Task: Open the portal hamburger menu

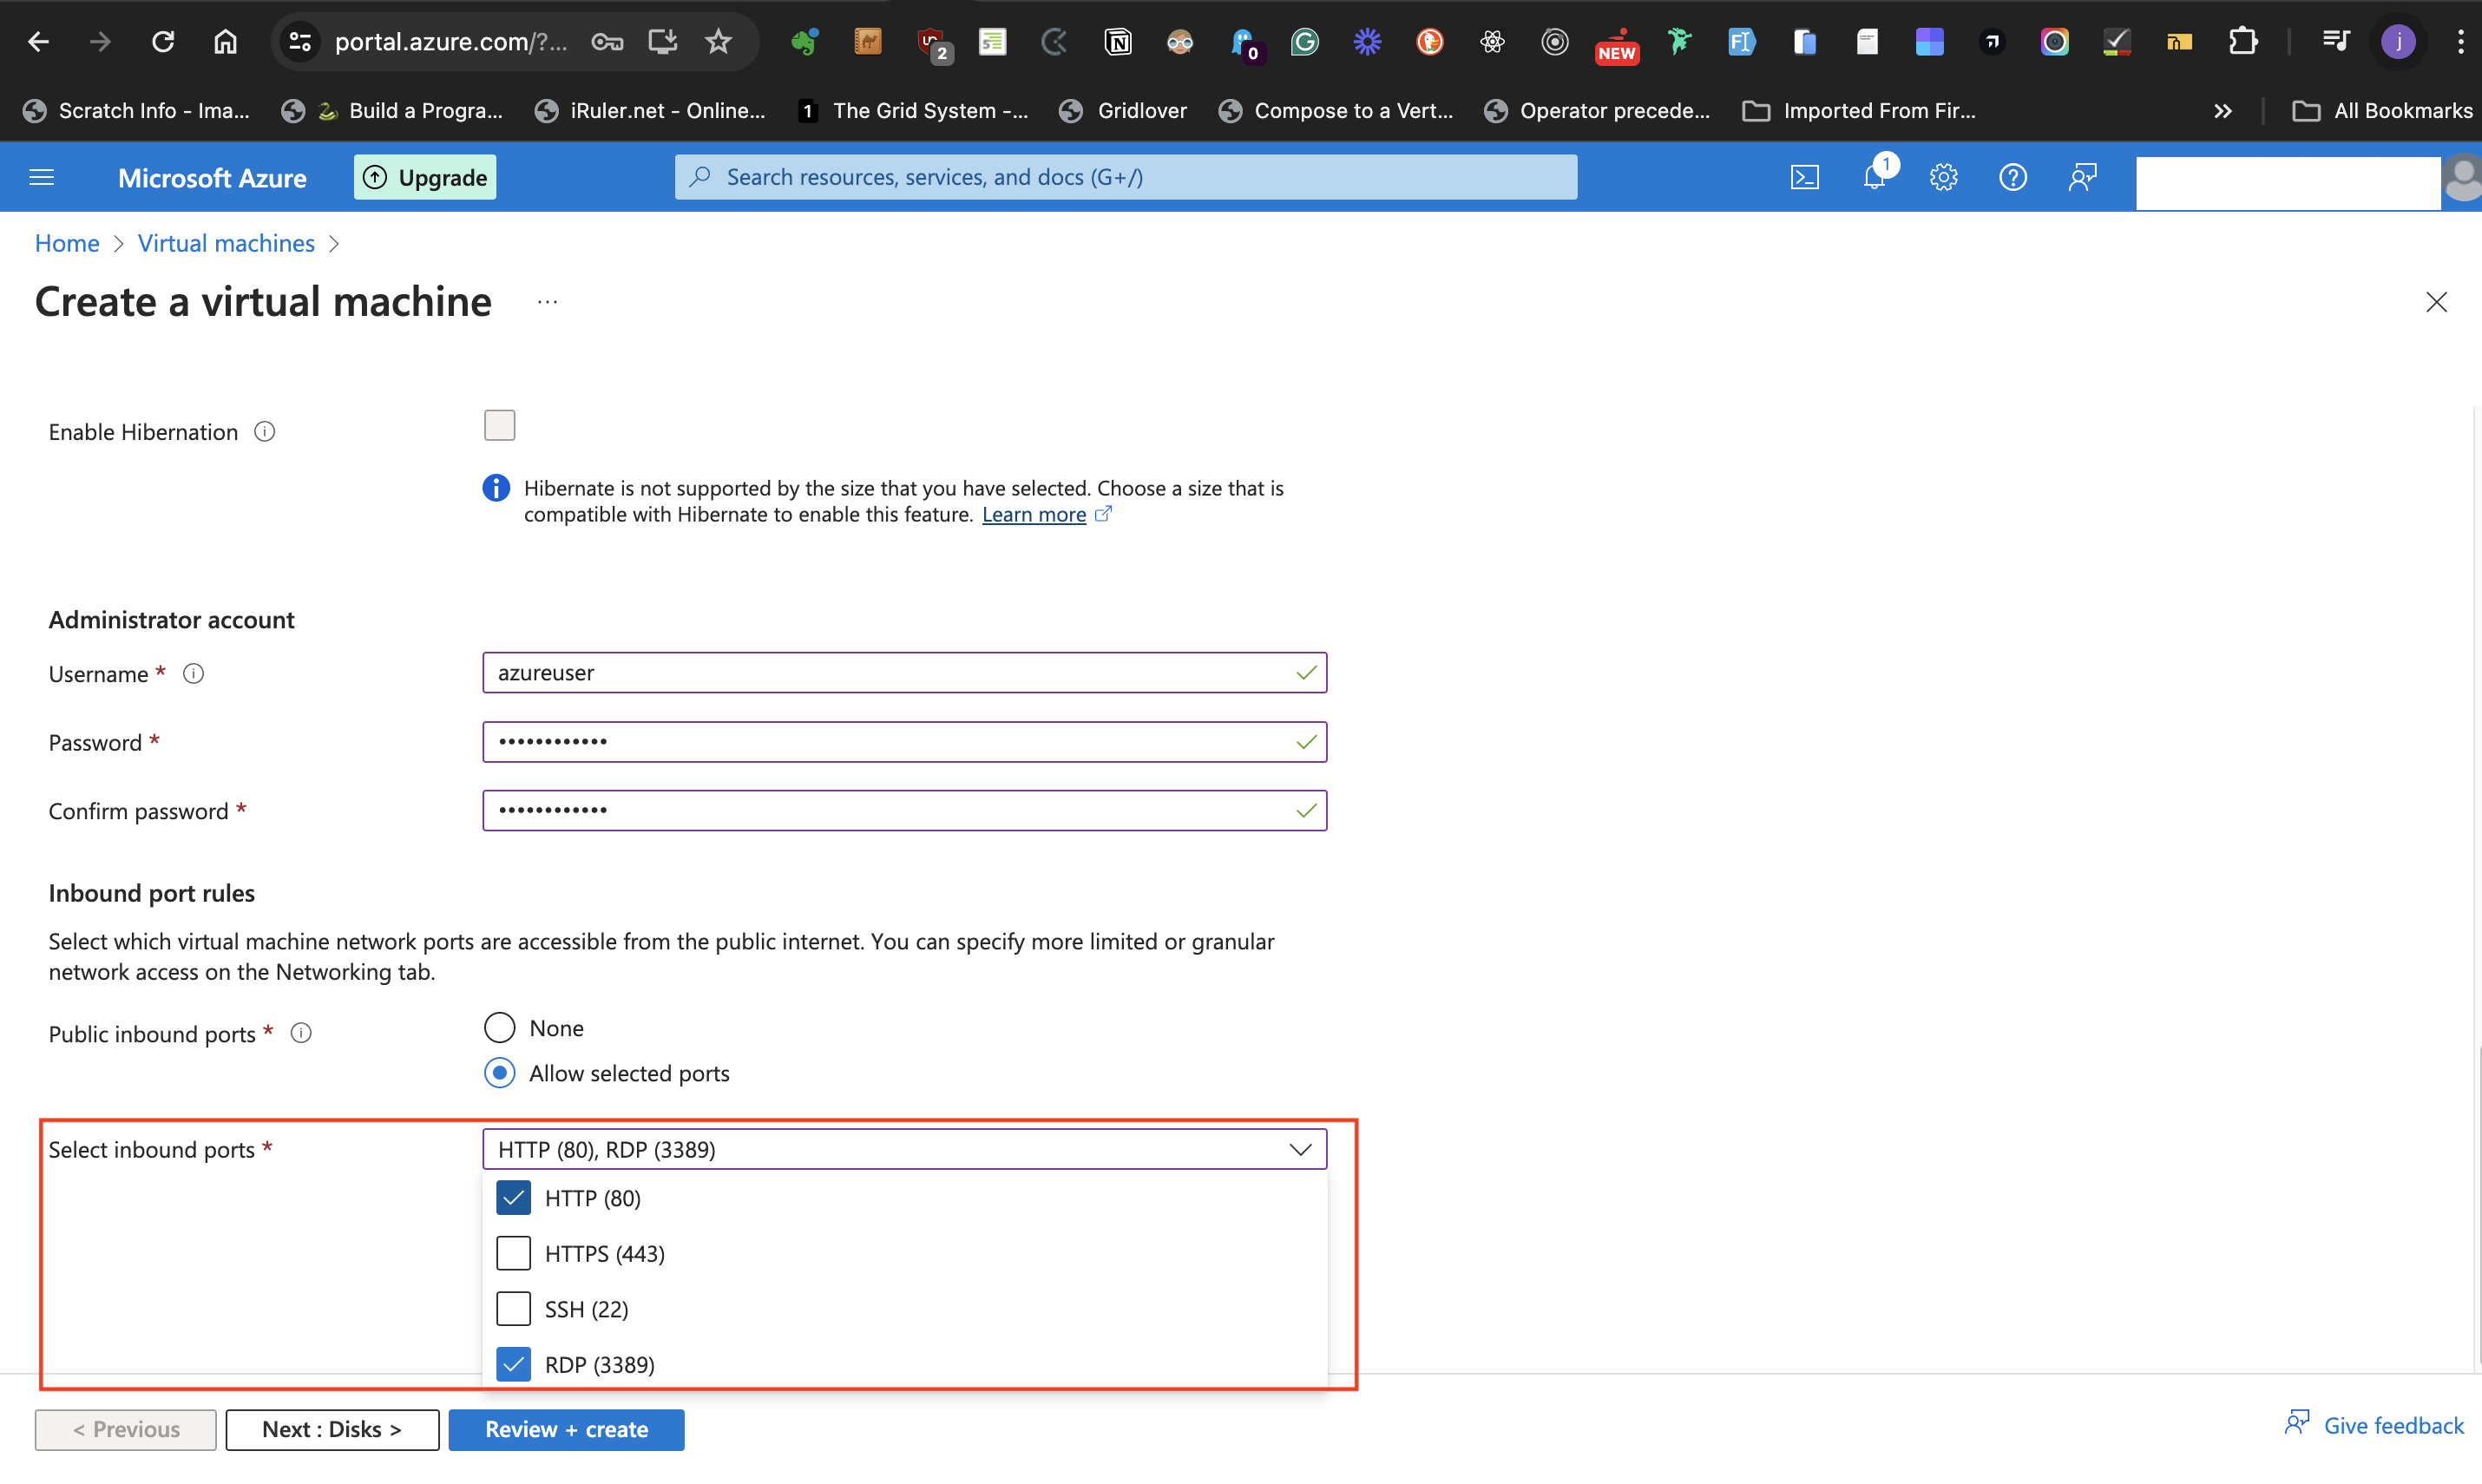Action: pos(41,176)
